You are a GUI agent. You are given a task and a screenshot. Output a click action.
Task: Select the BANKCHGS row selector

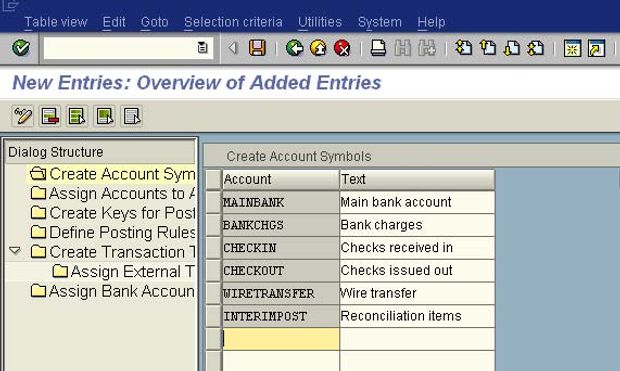click(x=214, y=225)
